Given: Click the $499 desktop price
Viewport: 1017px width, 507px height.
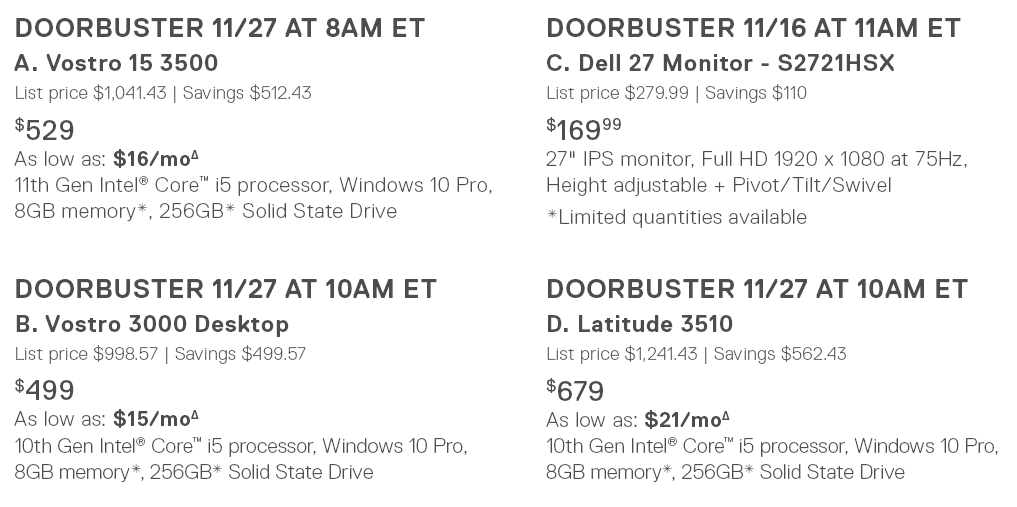Looking at the screenshot, I should point(45,390).
